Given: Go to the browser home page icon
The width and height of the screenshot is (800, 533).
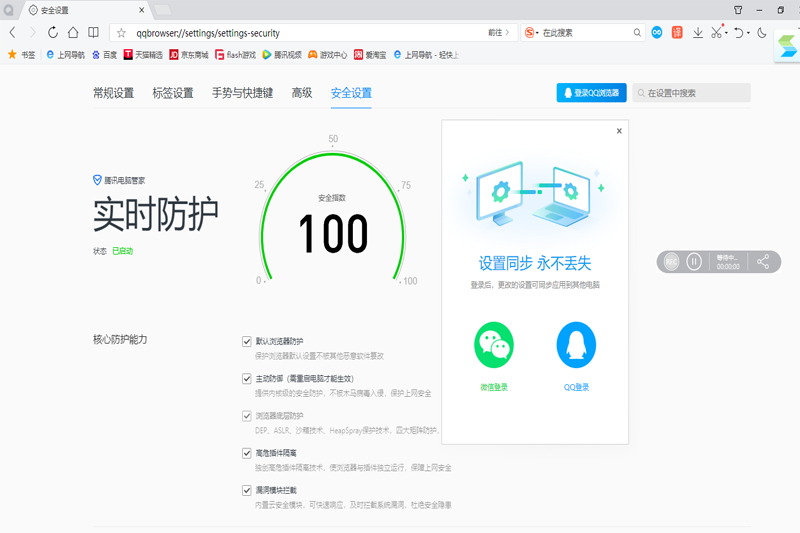Looking at the screenshot, I should coord(72,33).
